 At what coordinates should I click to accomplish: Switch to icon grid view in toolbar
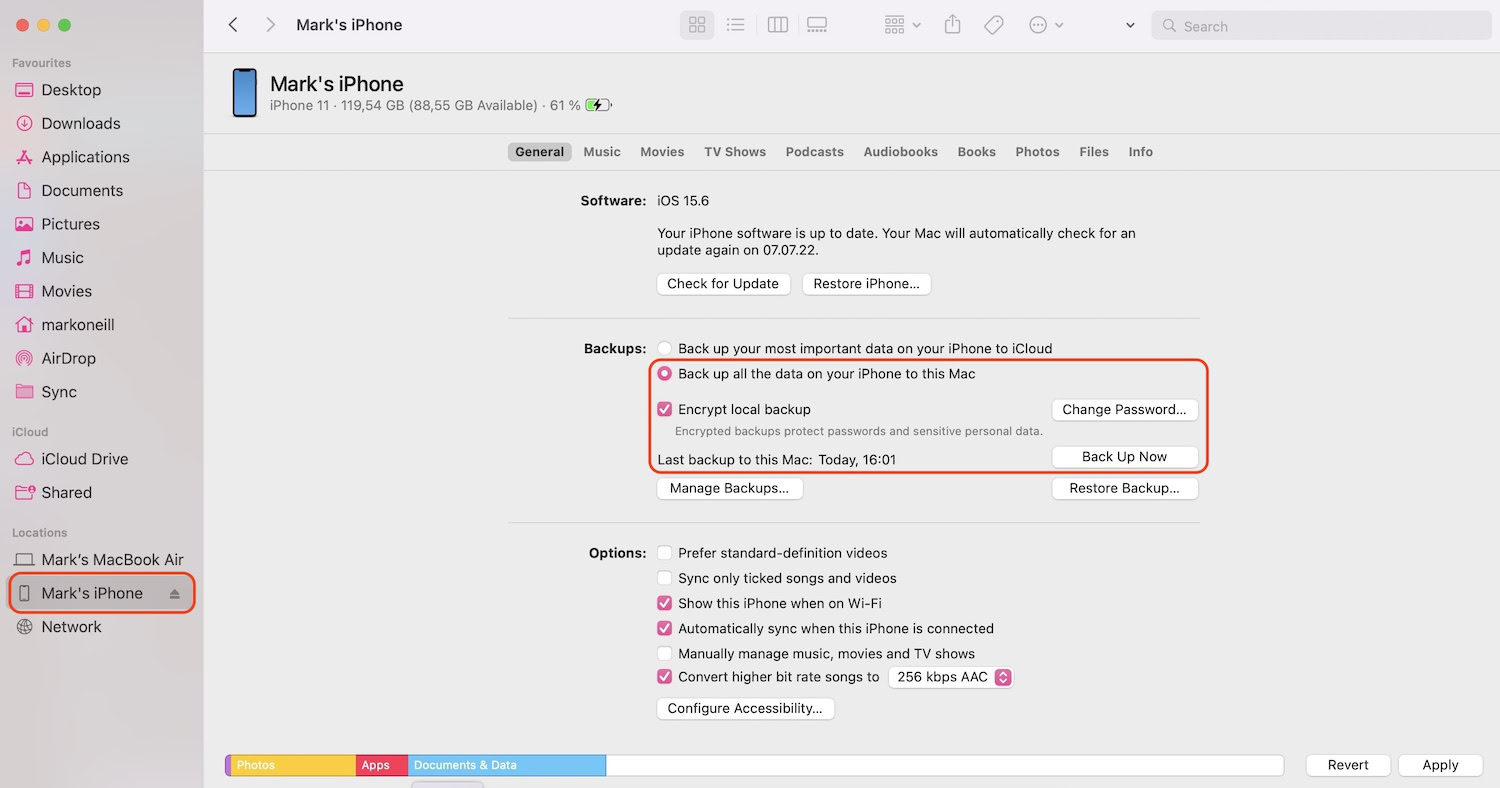point(697,26)
